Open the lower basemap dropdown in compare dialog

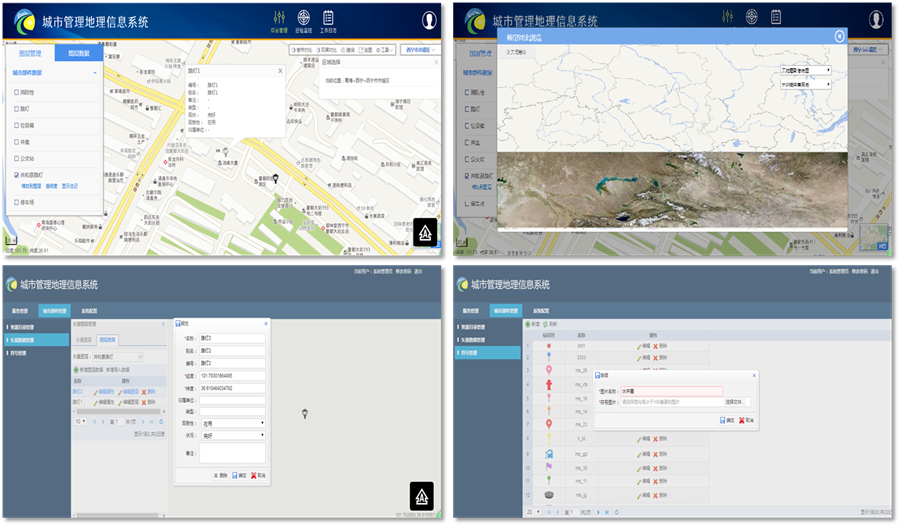pyautogui.click(x=805, y=84)
